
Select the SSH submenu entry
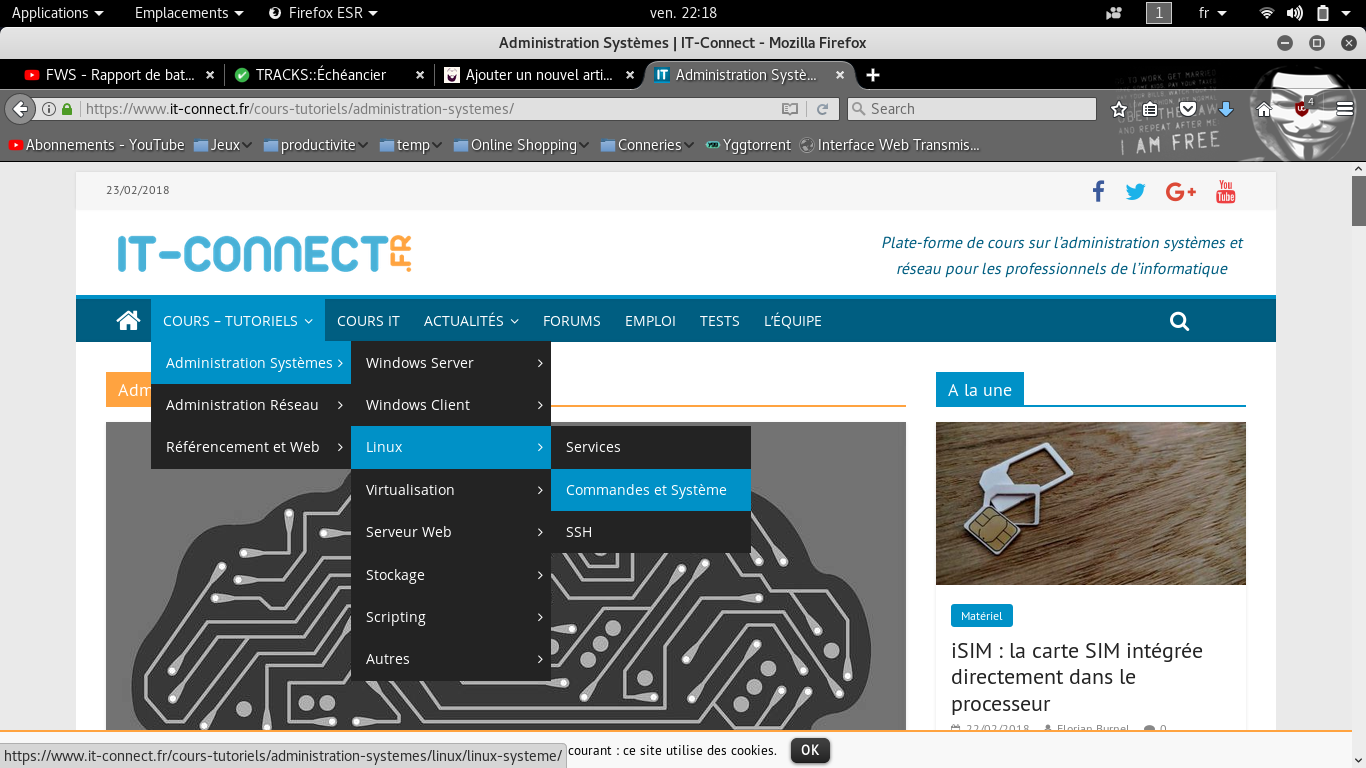(651, 532)
